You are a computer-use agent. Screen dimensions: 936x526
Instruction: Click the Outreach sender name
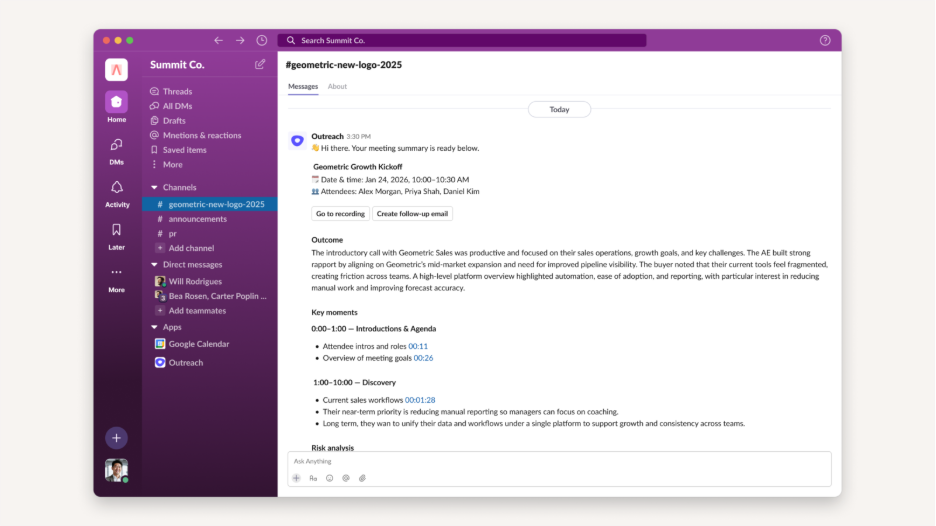coord(327,136)
